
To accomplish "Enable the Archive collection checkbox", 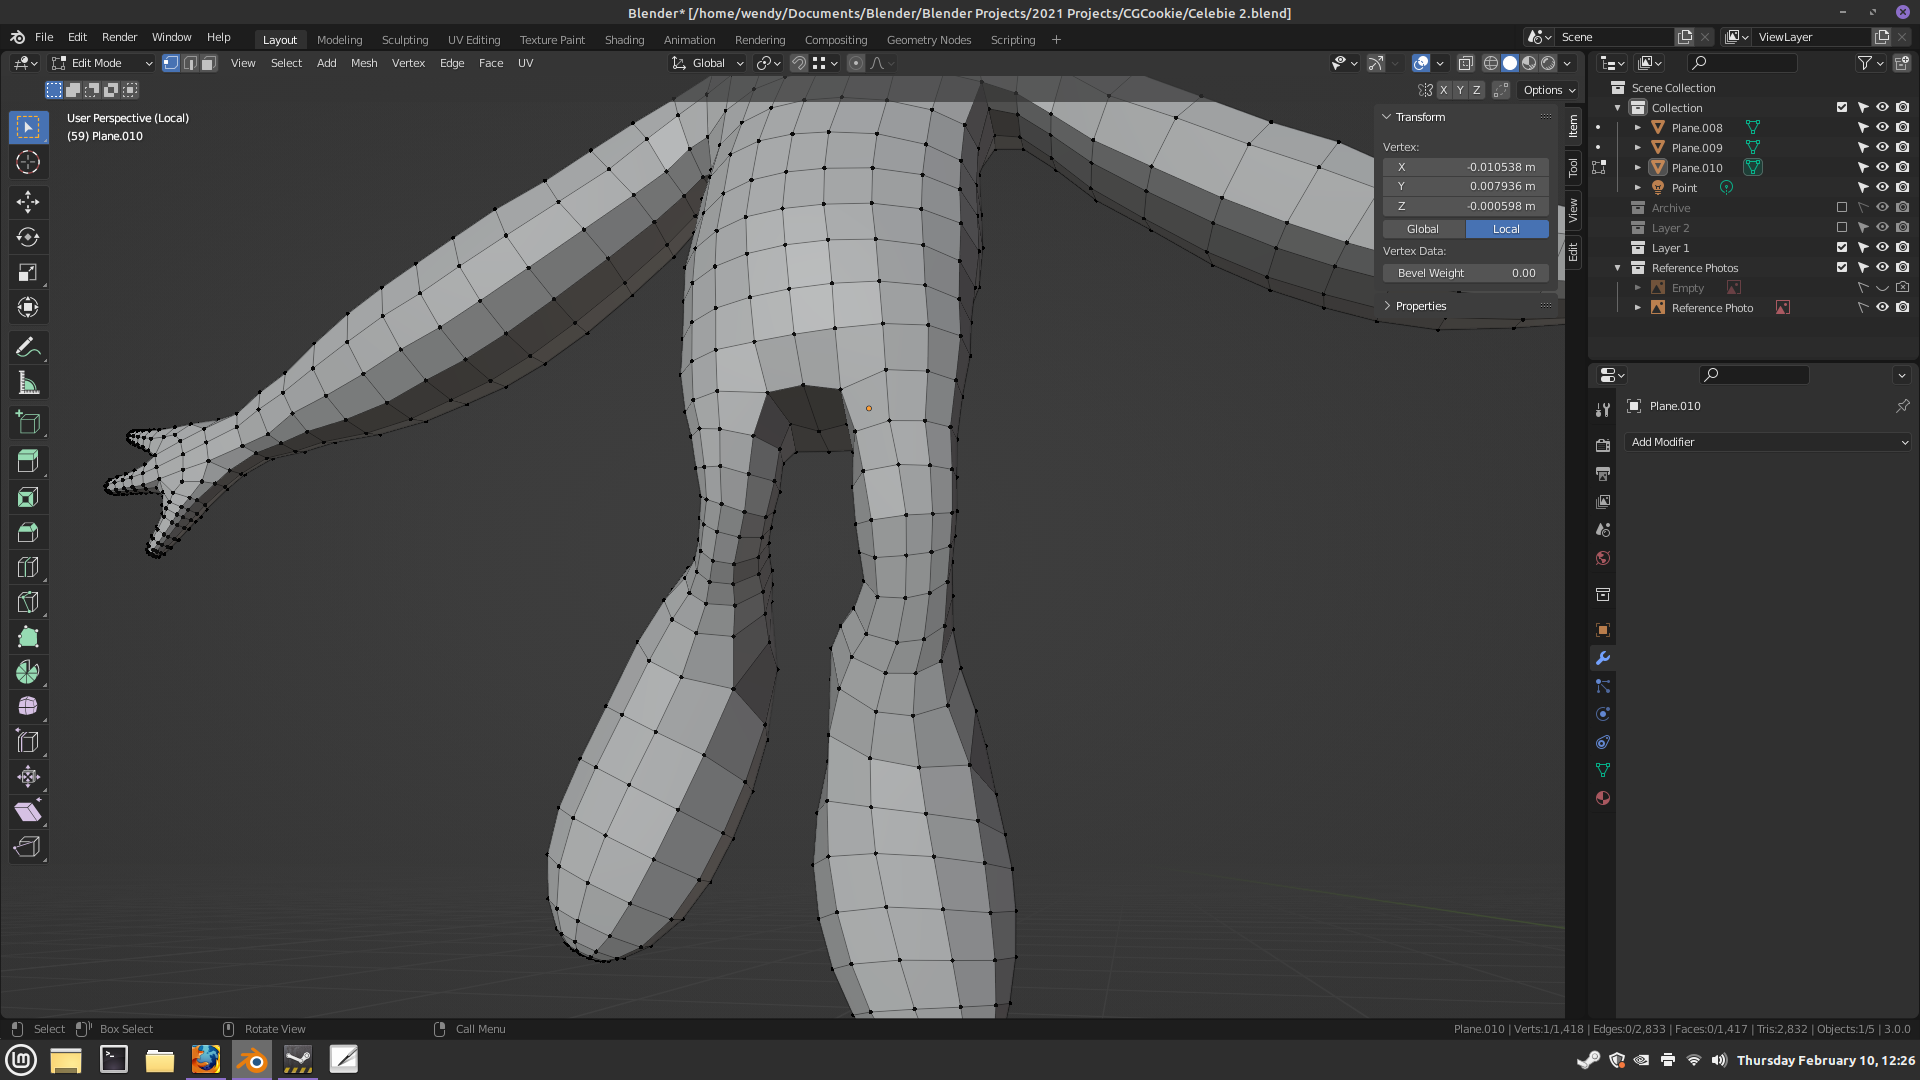I will tap(1842, 208).
